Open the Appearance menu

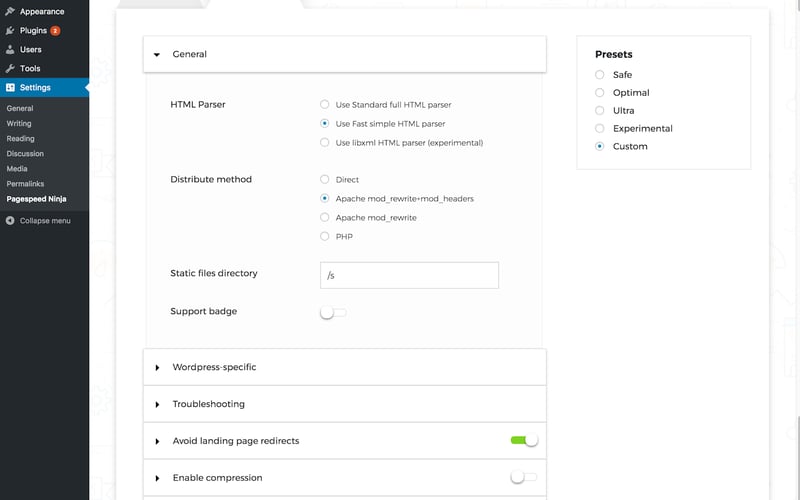click(x=44, y=11)
